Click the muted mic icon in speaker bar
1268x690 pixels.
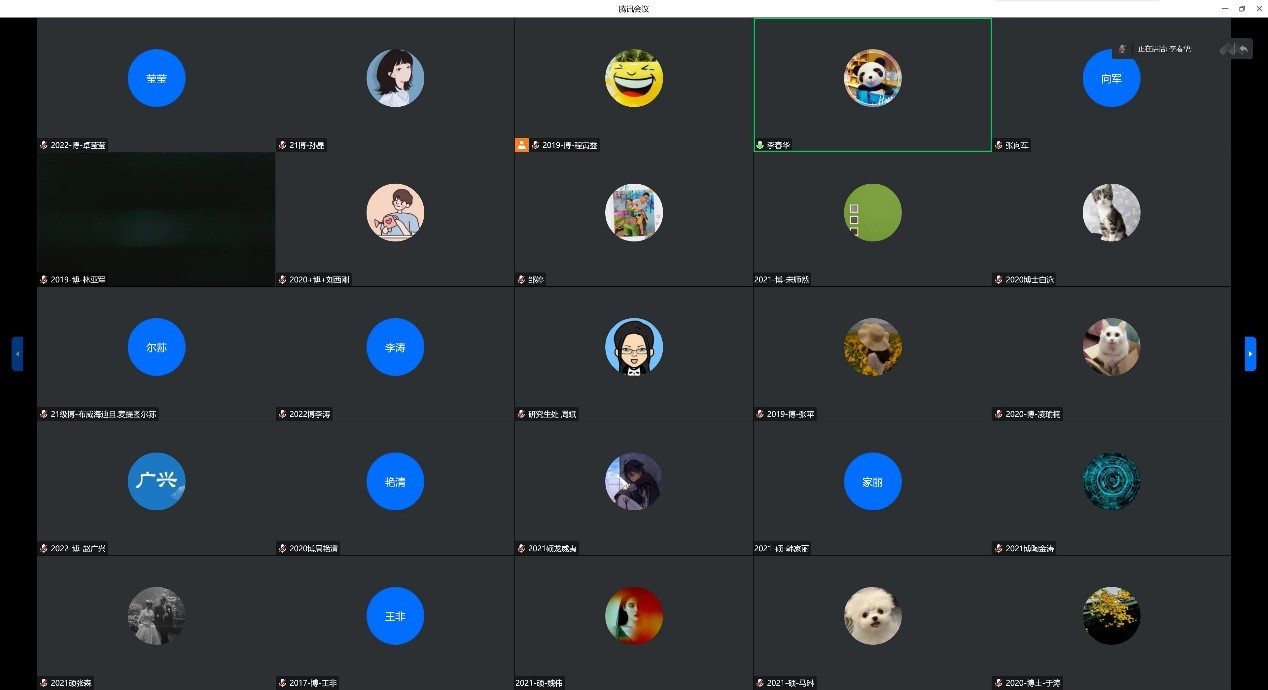[x=1122, y=49]
